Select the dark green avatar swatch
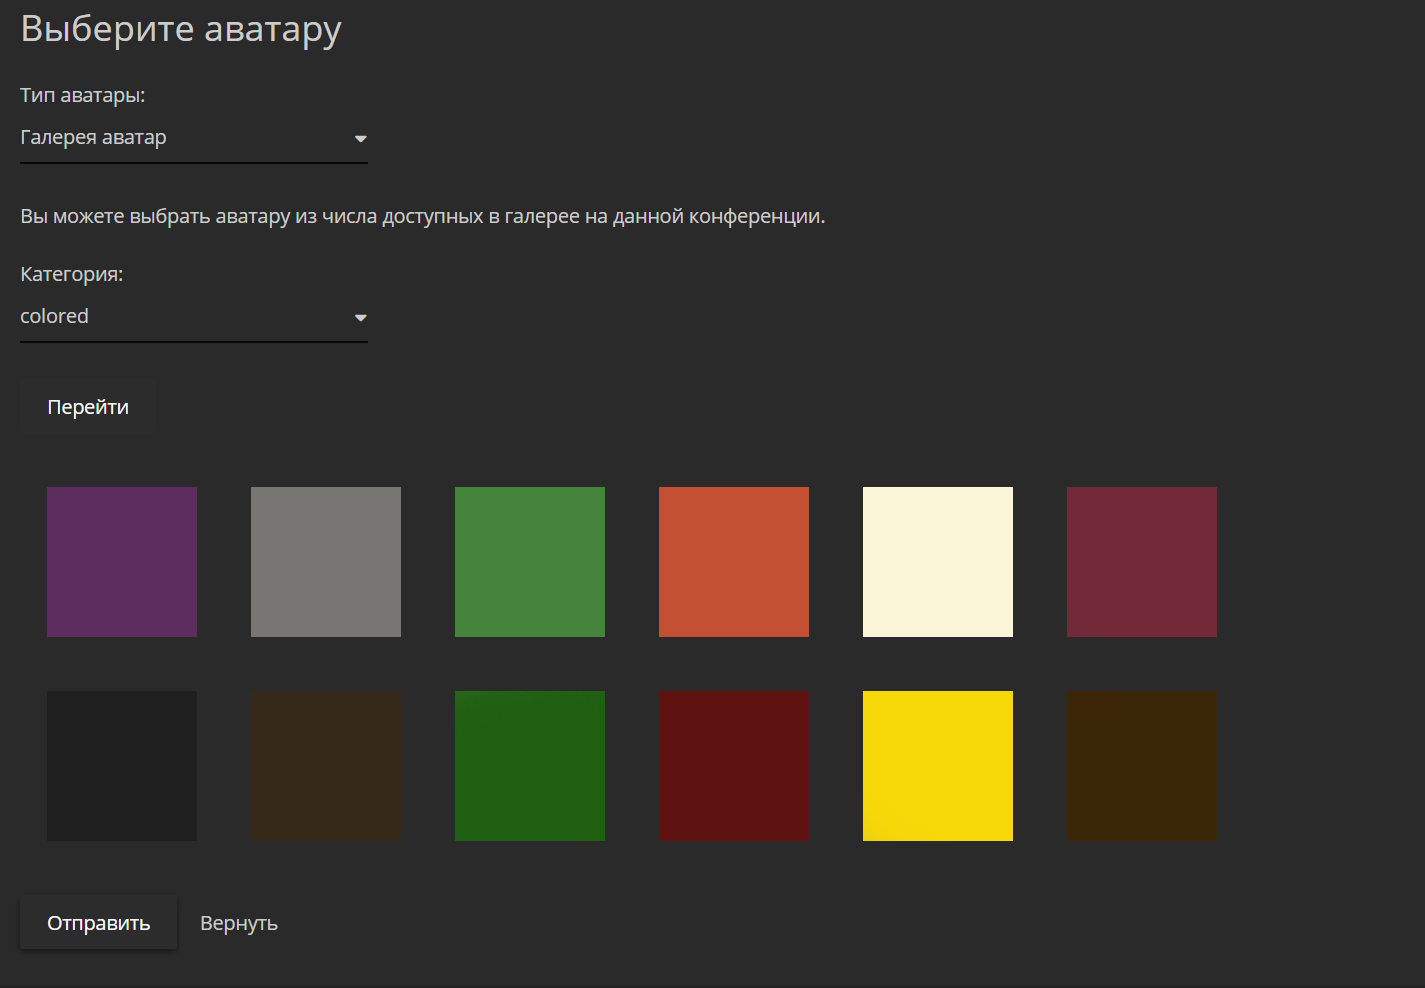Screen dimensions: 1425x988 coord(530,765)
